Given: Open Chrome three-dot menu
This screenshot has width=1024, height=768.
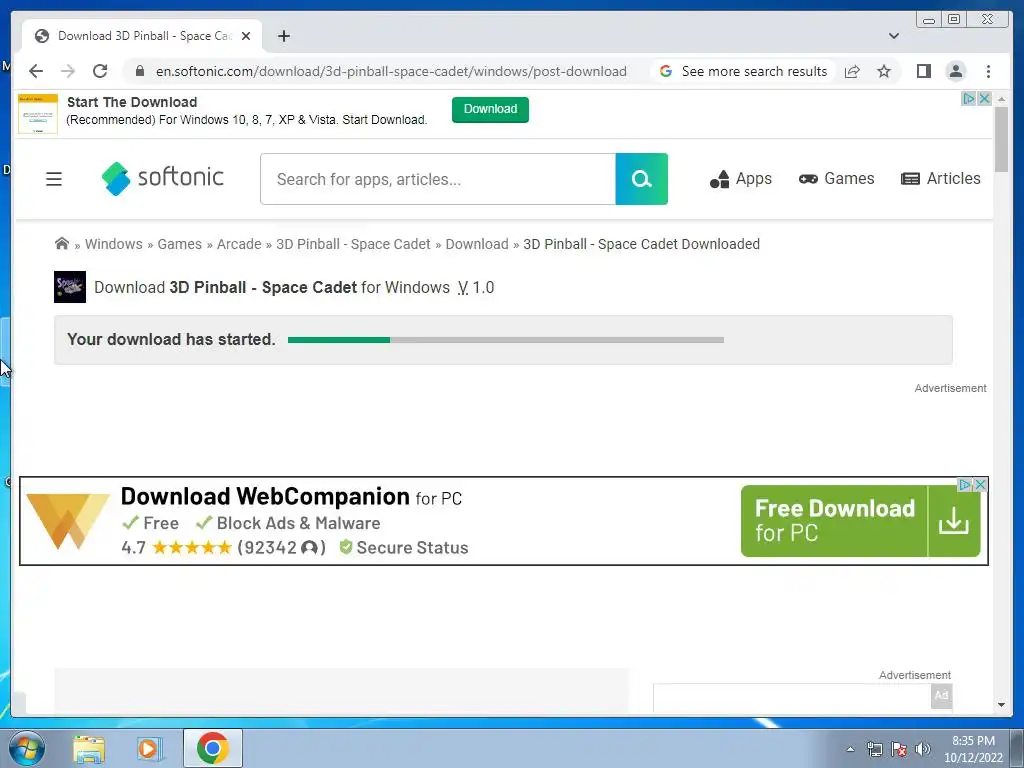Looking at the screenshot, I should pyautogui.click(x=988, y=71).
